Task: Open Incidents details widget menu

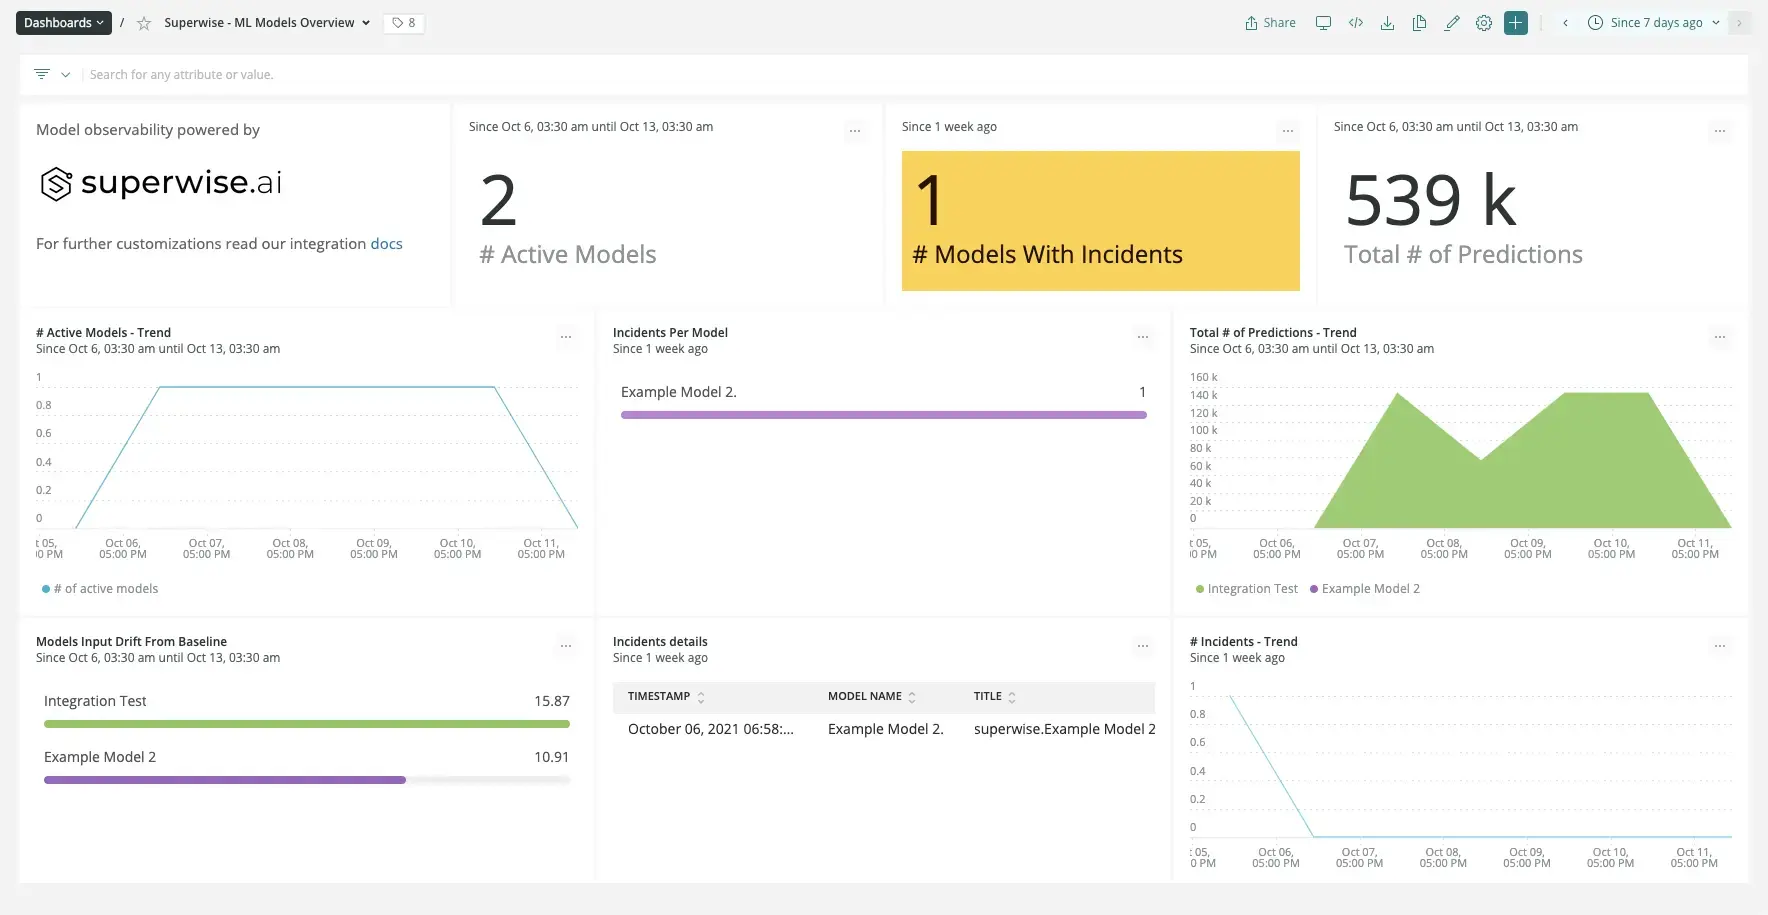Action: pyautogui.click(x=1143, y=646)
